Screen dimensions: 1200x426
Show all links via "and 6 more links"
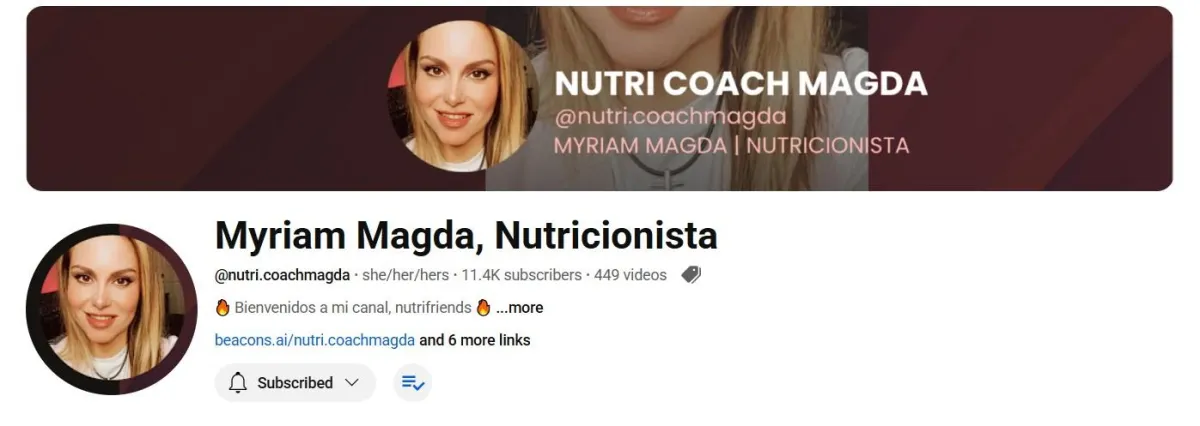click(x=475, y=340)
